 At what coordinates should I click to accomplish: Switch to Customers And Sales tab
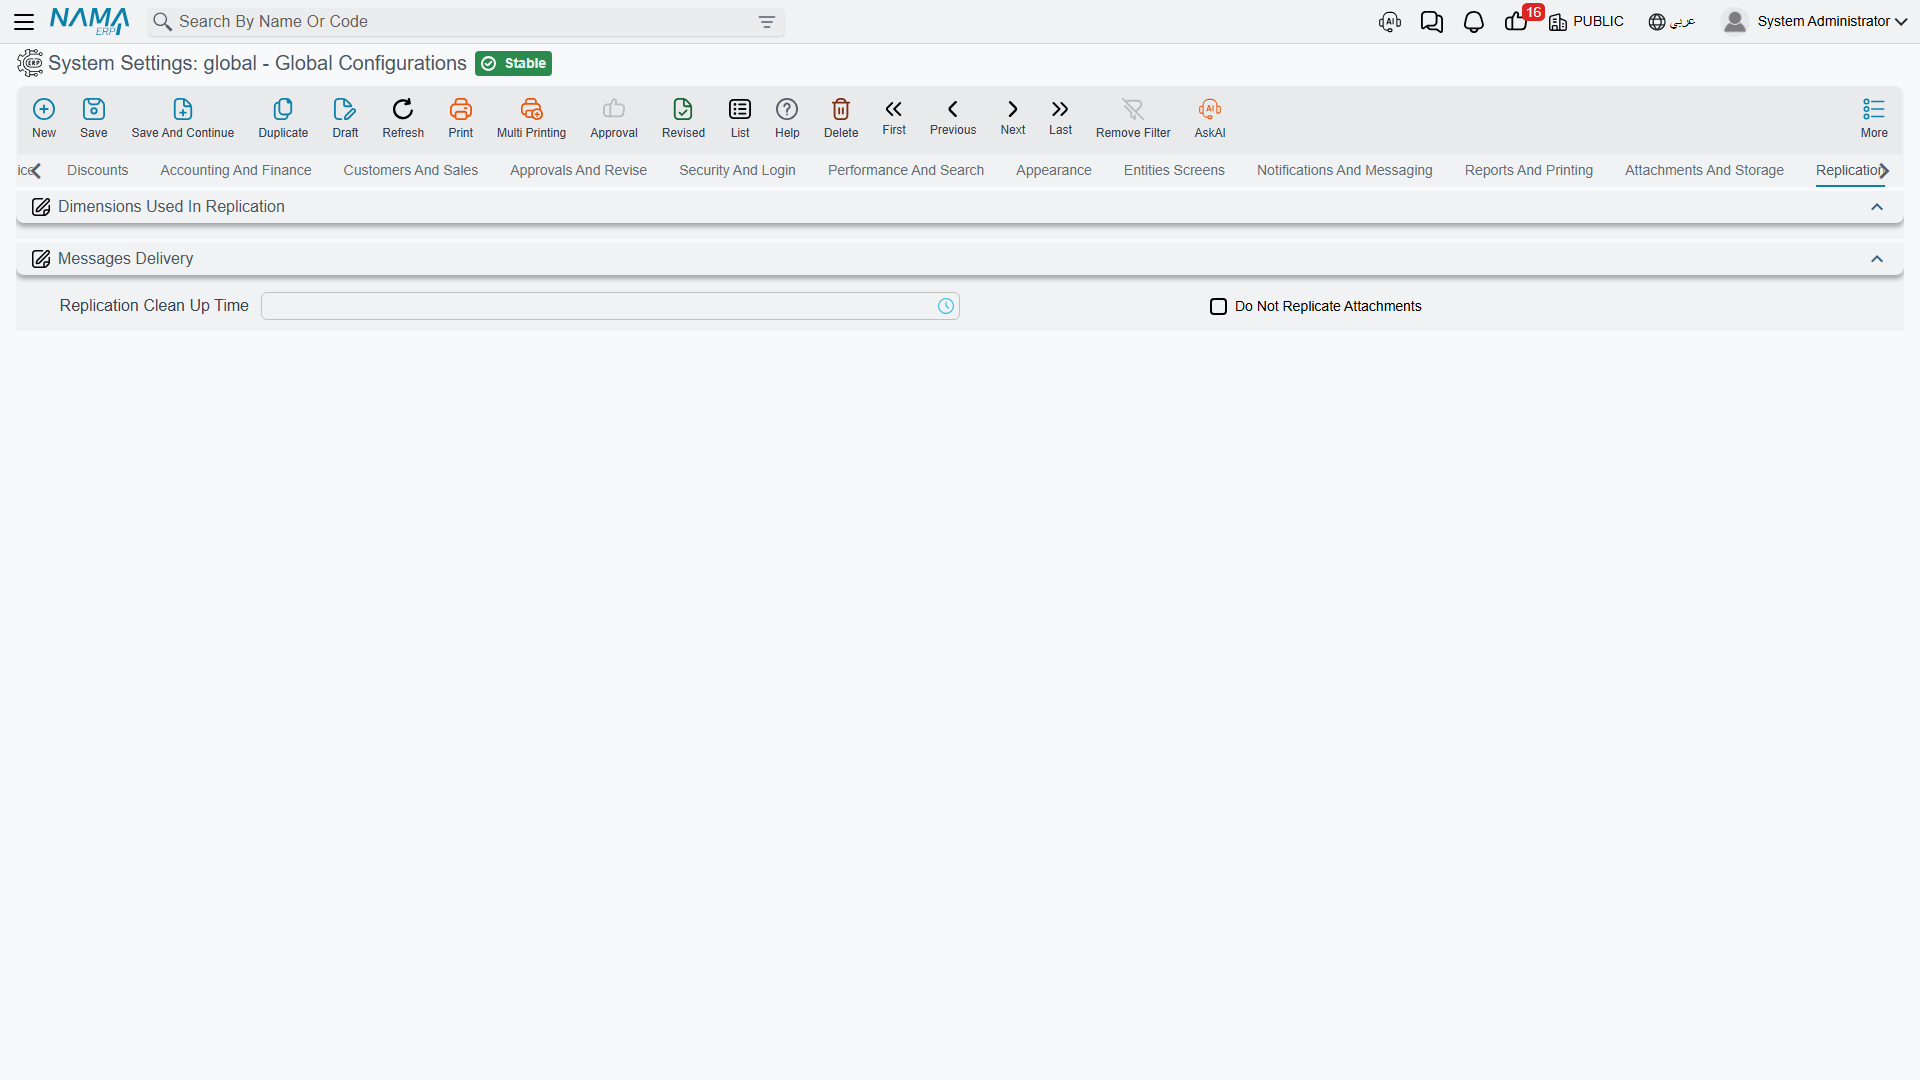pos(411,170)
